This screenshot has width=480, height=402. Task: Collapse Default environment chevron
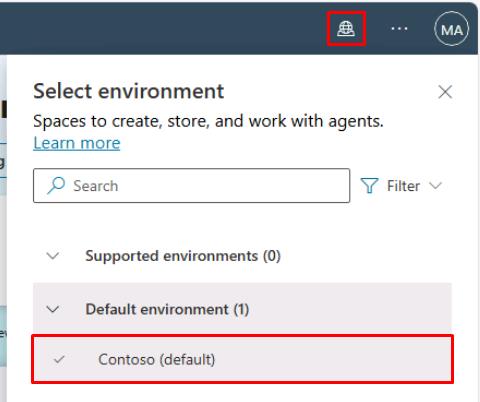(53, 309)
